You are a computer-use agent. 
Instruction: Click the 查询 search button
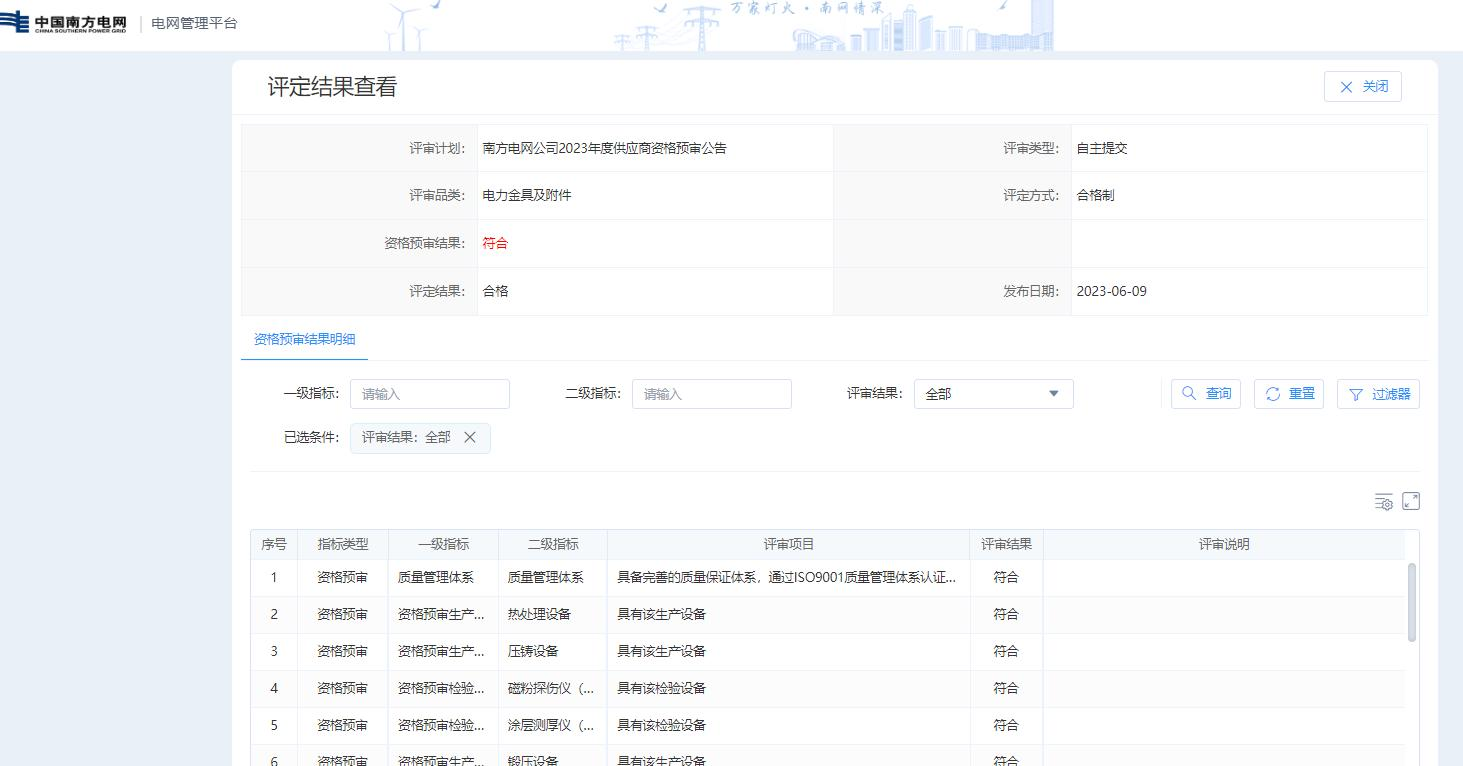tap(1206, 394)
